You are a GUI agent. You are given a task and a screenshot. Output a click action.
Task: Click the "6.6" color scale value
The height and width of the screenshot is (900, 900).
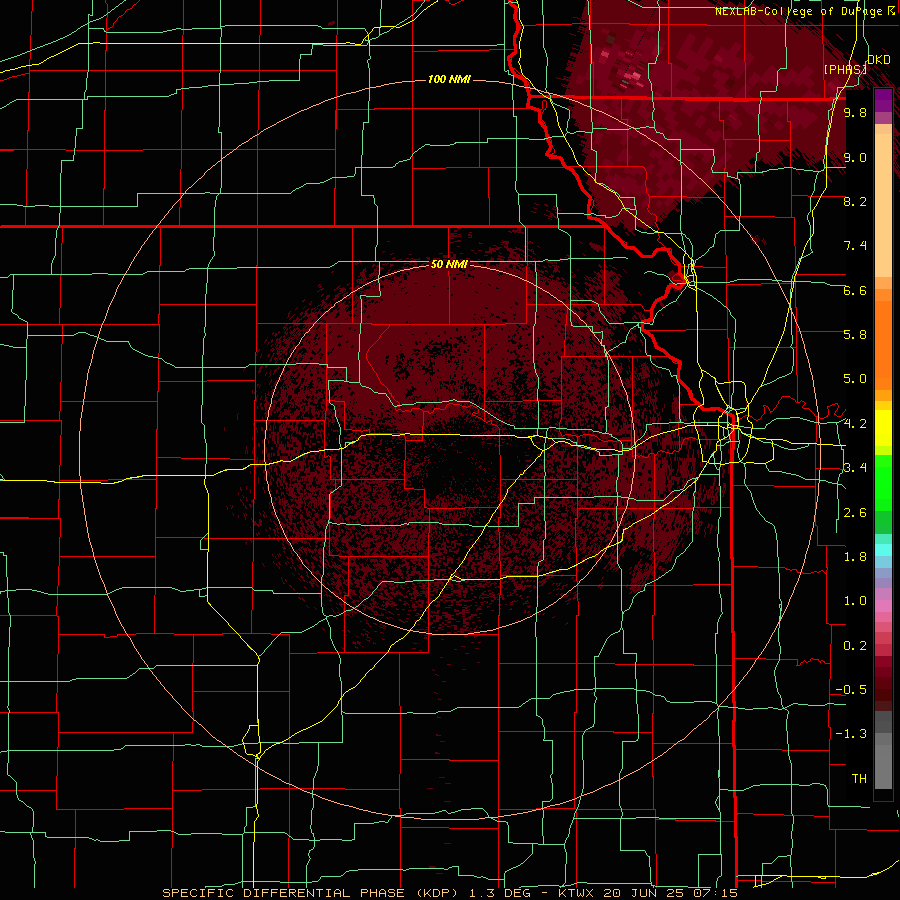855,290
